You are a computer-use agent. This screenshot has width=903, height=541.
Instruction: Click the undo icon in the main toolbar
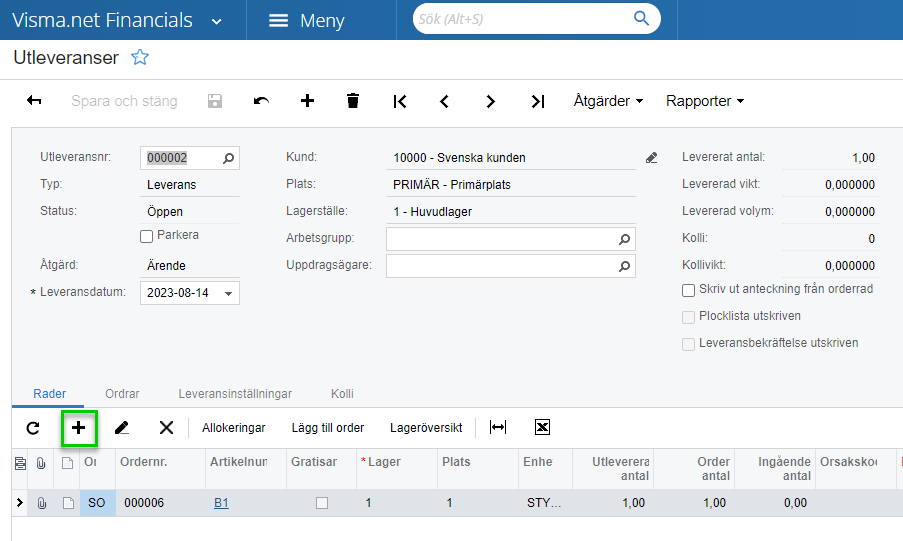tap(261, 101)
